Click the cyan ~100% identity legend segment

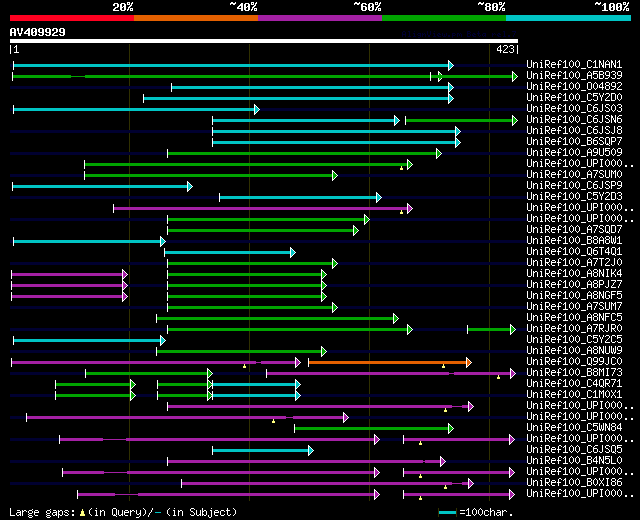coord(569,18)
